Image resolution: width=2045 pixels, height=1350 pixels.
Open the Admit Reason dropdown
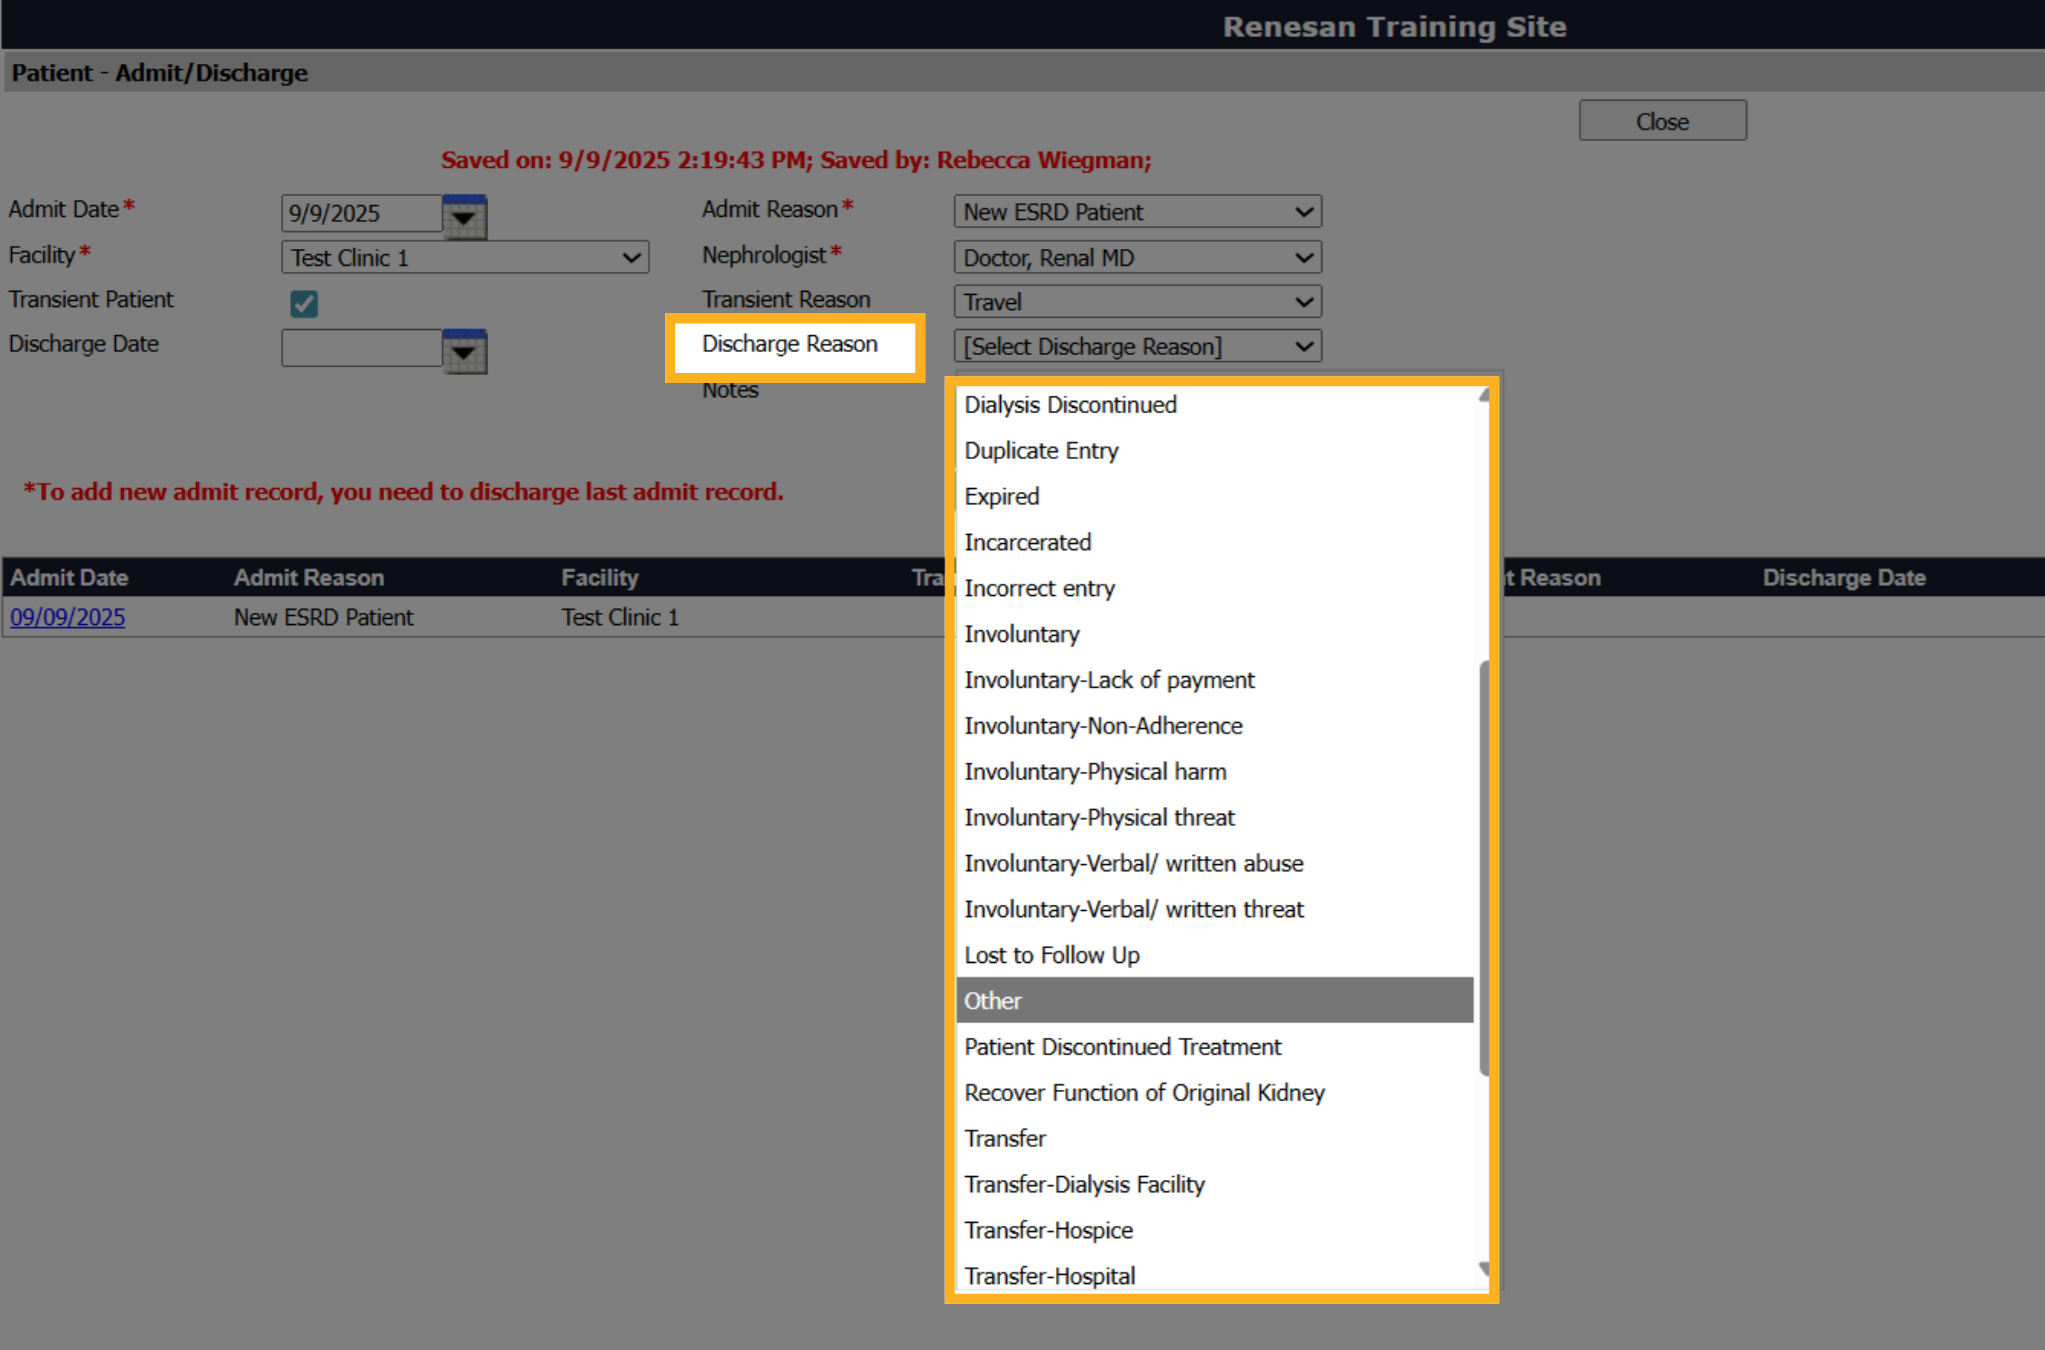click(1137, 212)
